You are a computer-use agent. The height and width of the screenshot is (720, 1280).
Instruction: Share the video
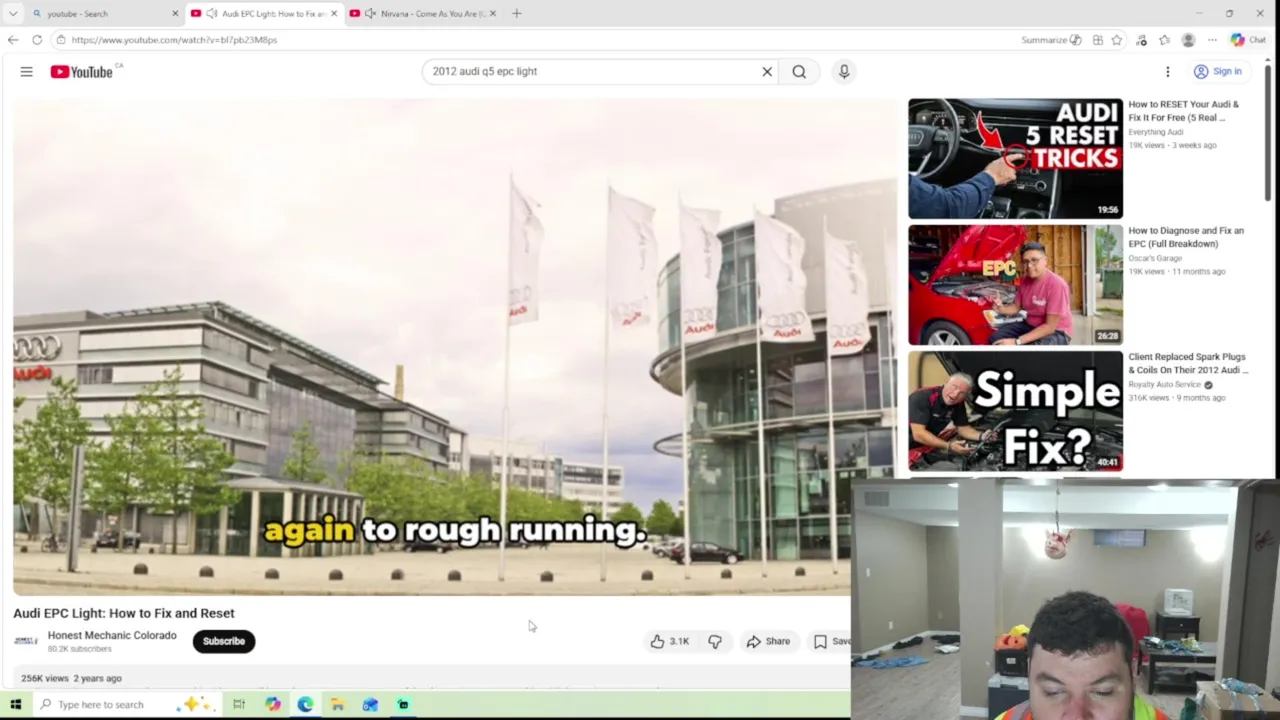tap(768, 641)
